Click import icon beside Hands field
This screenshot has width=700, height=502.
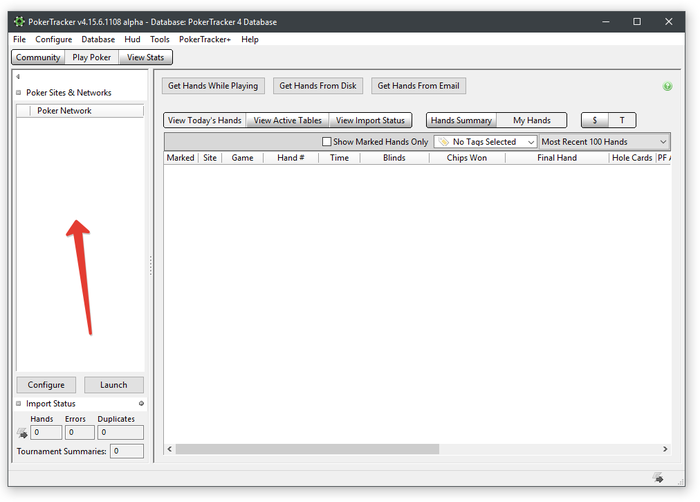coord(22,432)
